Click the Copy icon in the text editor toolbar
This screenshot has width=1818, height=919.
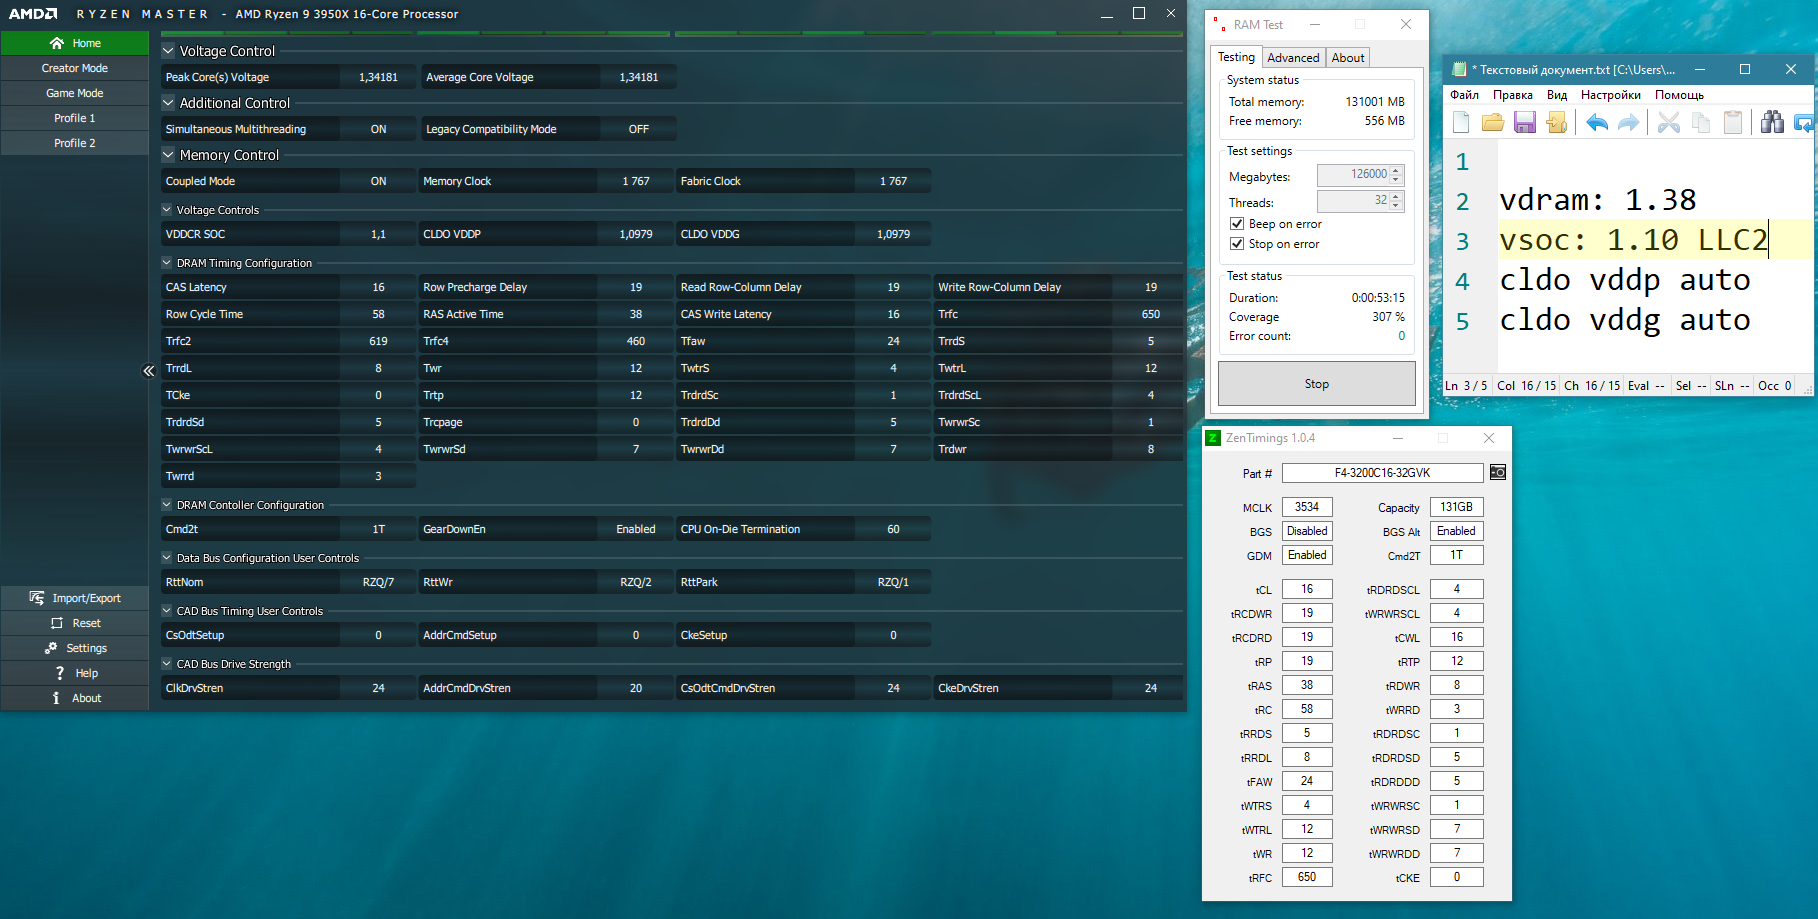pos(1701,122)
